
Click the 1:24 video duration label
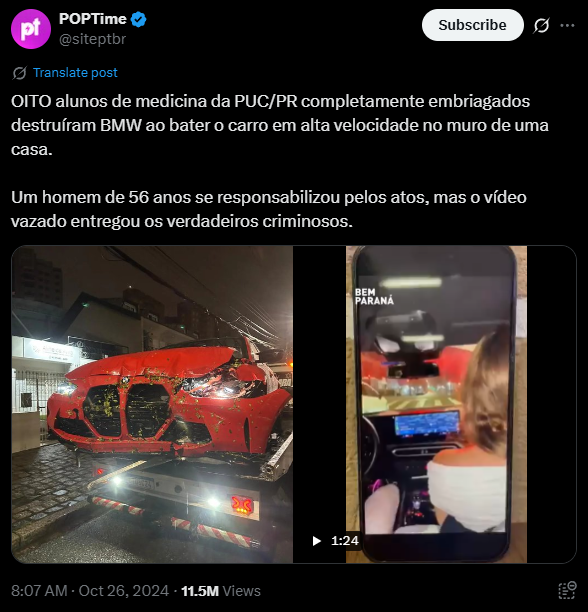point(345,541)
